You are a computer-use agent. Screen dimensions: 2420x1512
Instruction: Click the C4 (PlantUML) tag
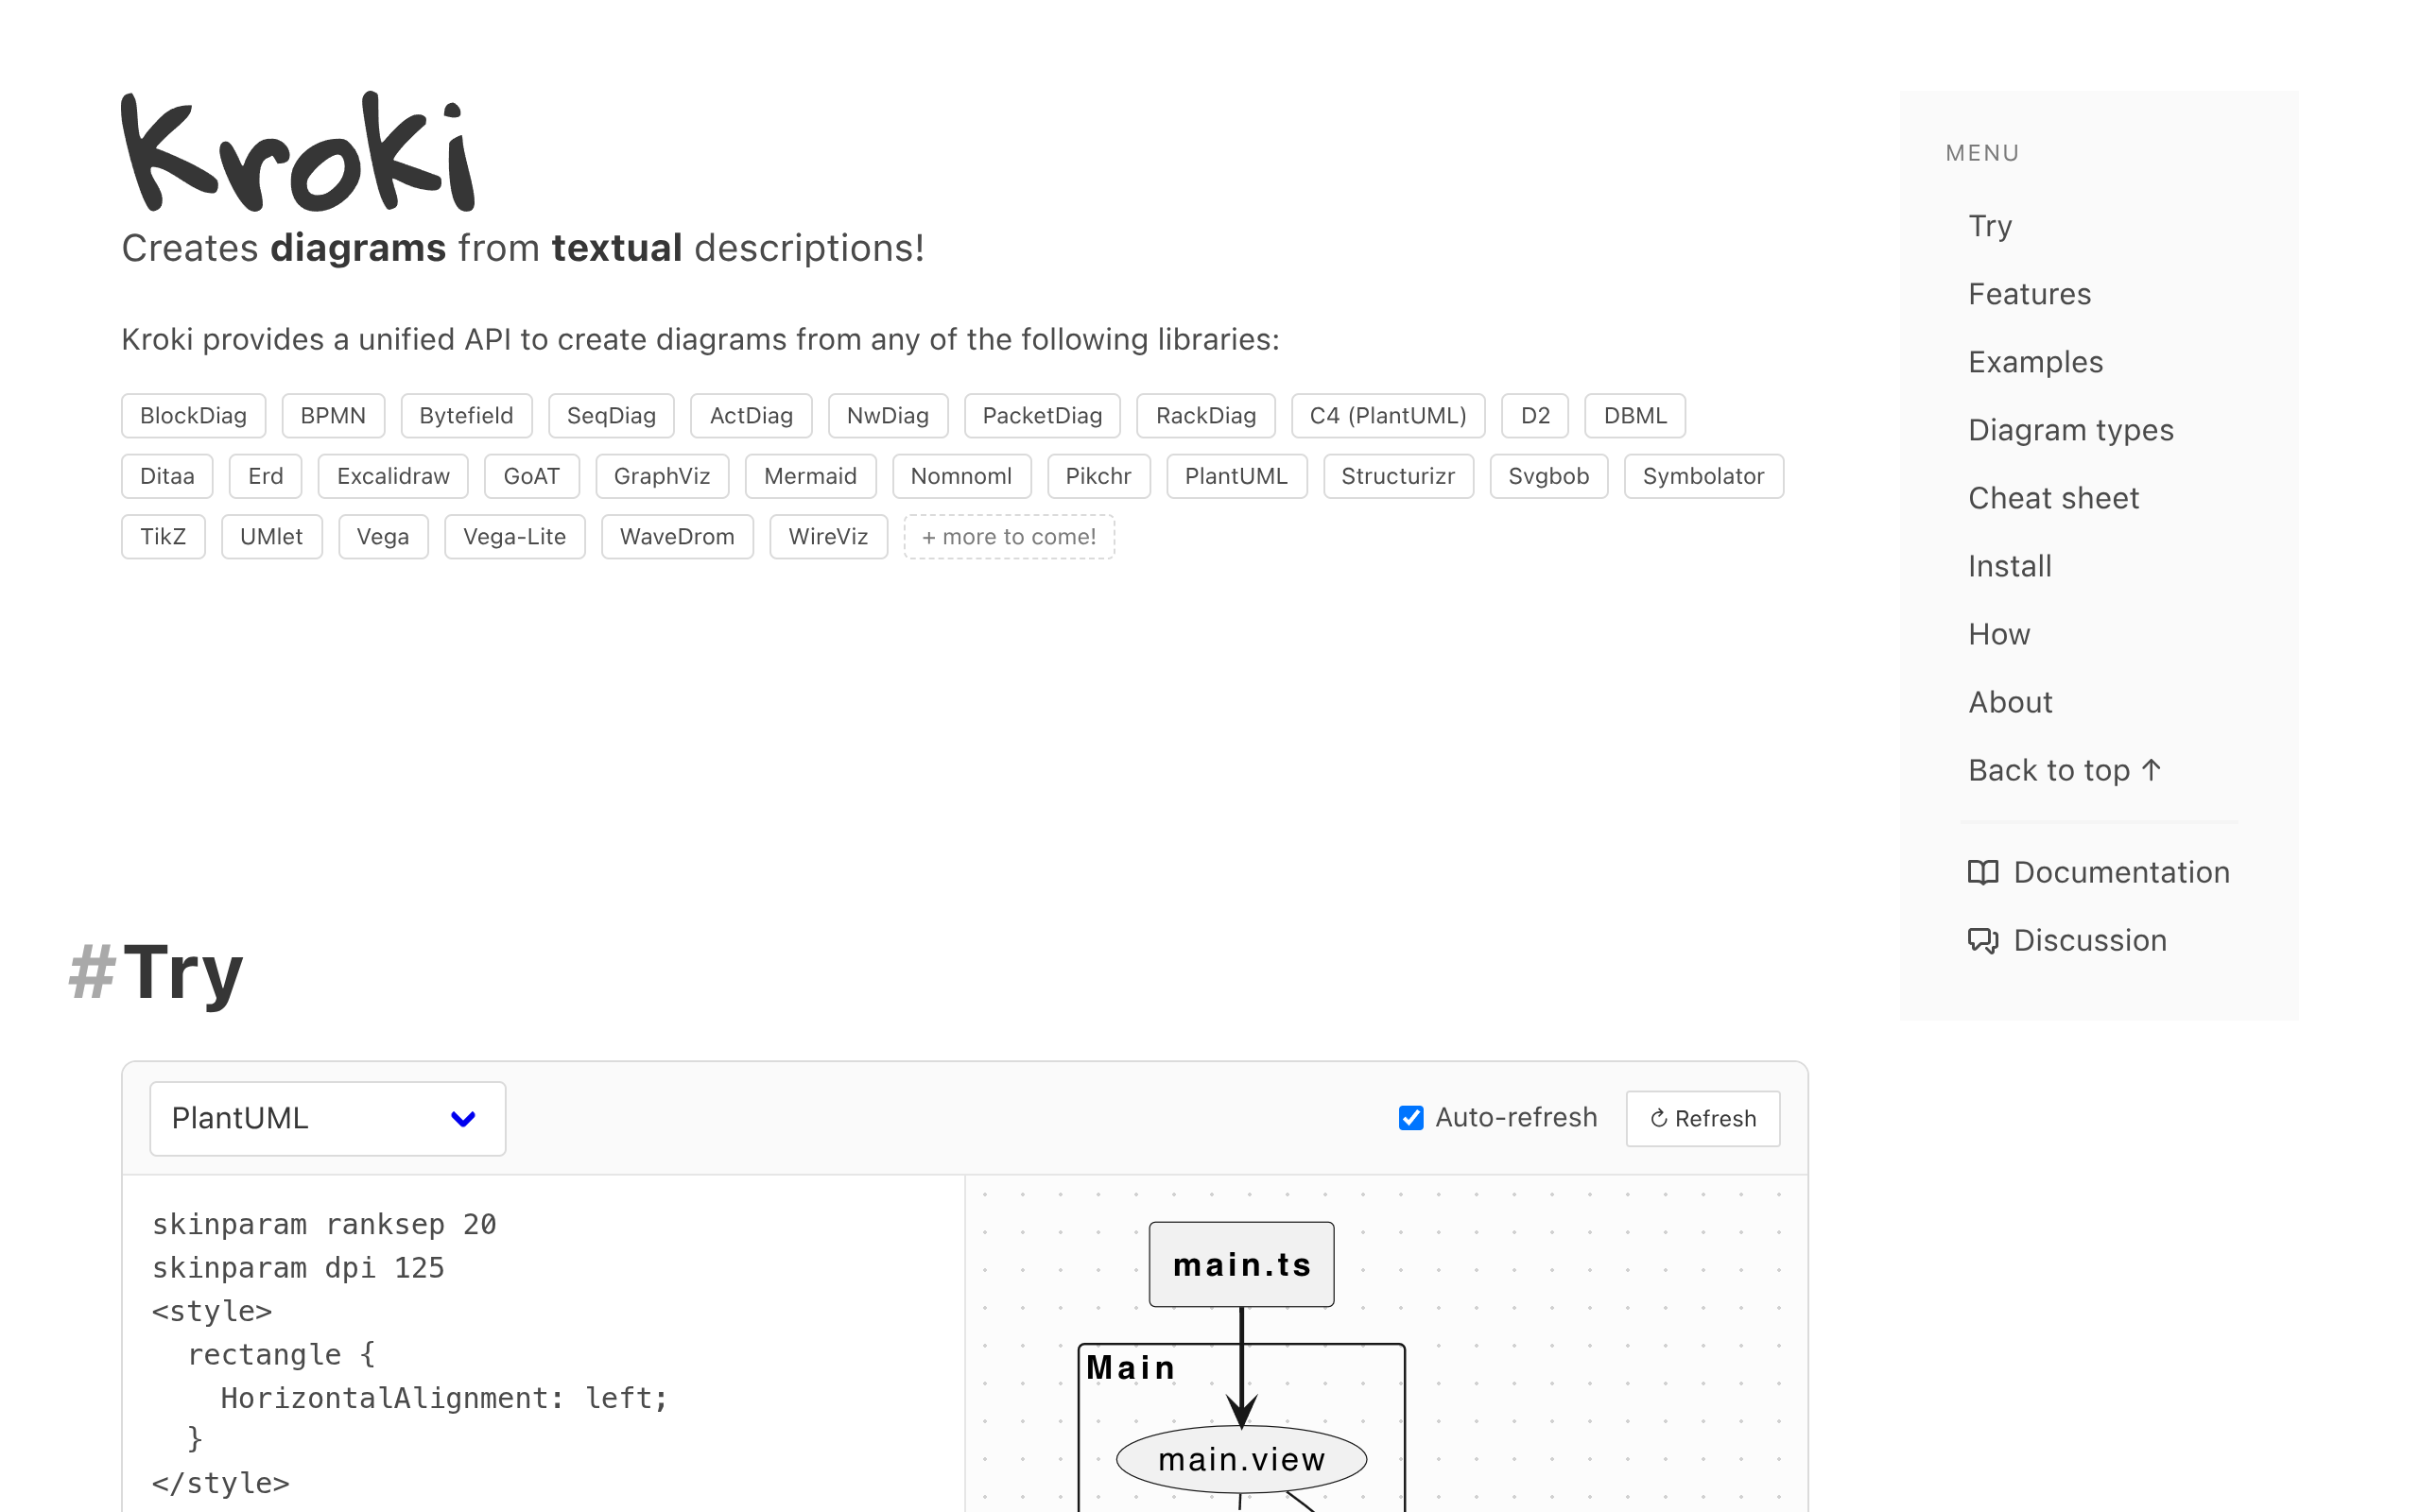tap(1388, 416)
